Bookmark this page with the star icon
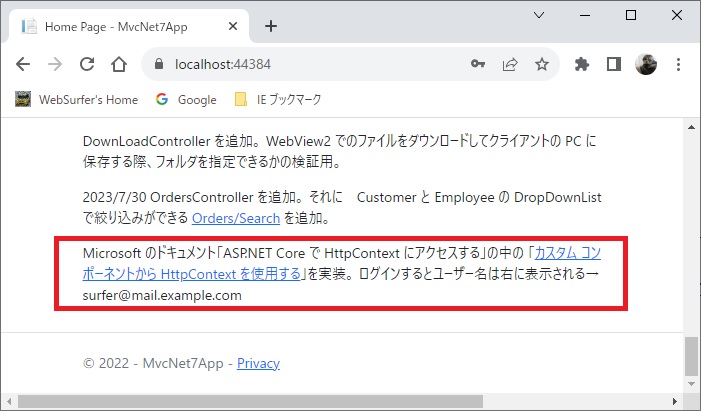 click(x=542, y=64)
